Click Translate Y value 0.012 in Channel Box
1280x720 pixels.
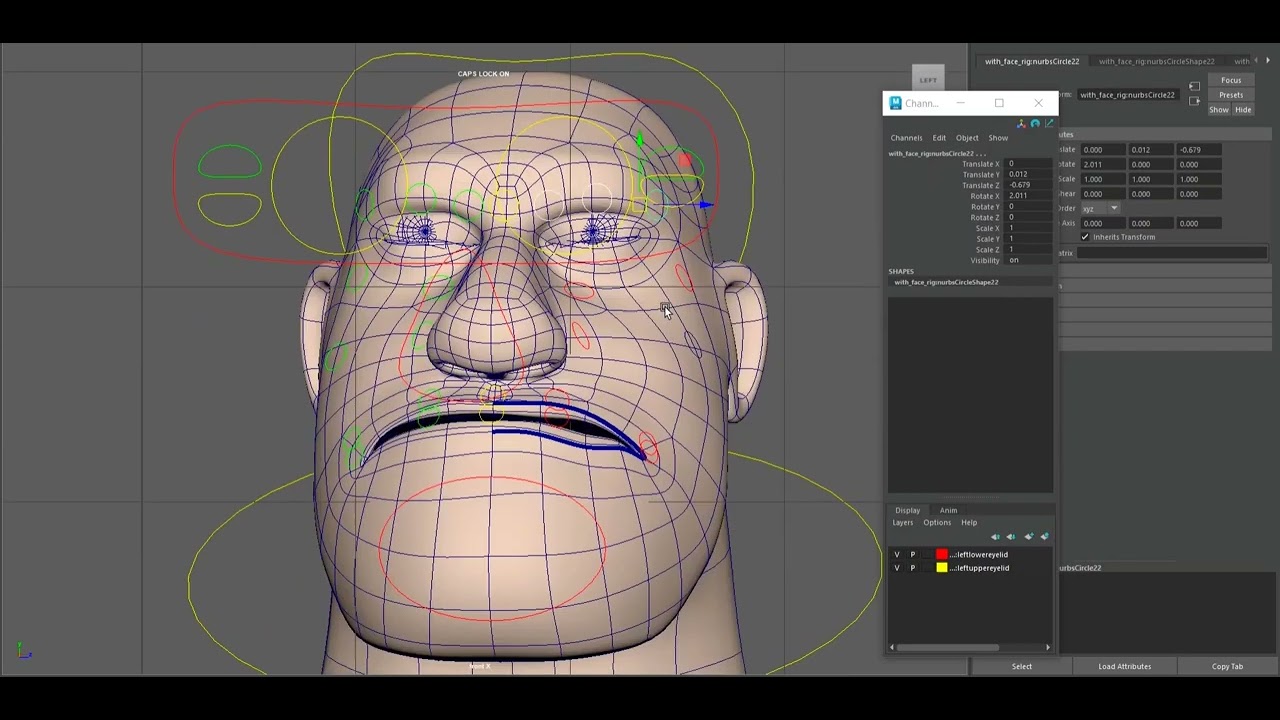[x=1028, y=175]
